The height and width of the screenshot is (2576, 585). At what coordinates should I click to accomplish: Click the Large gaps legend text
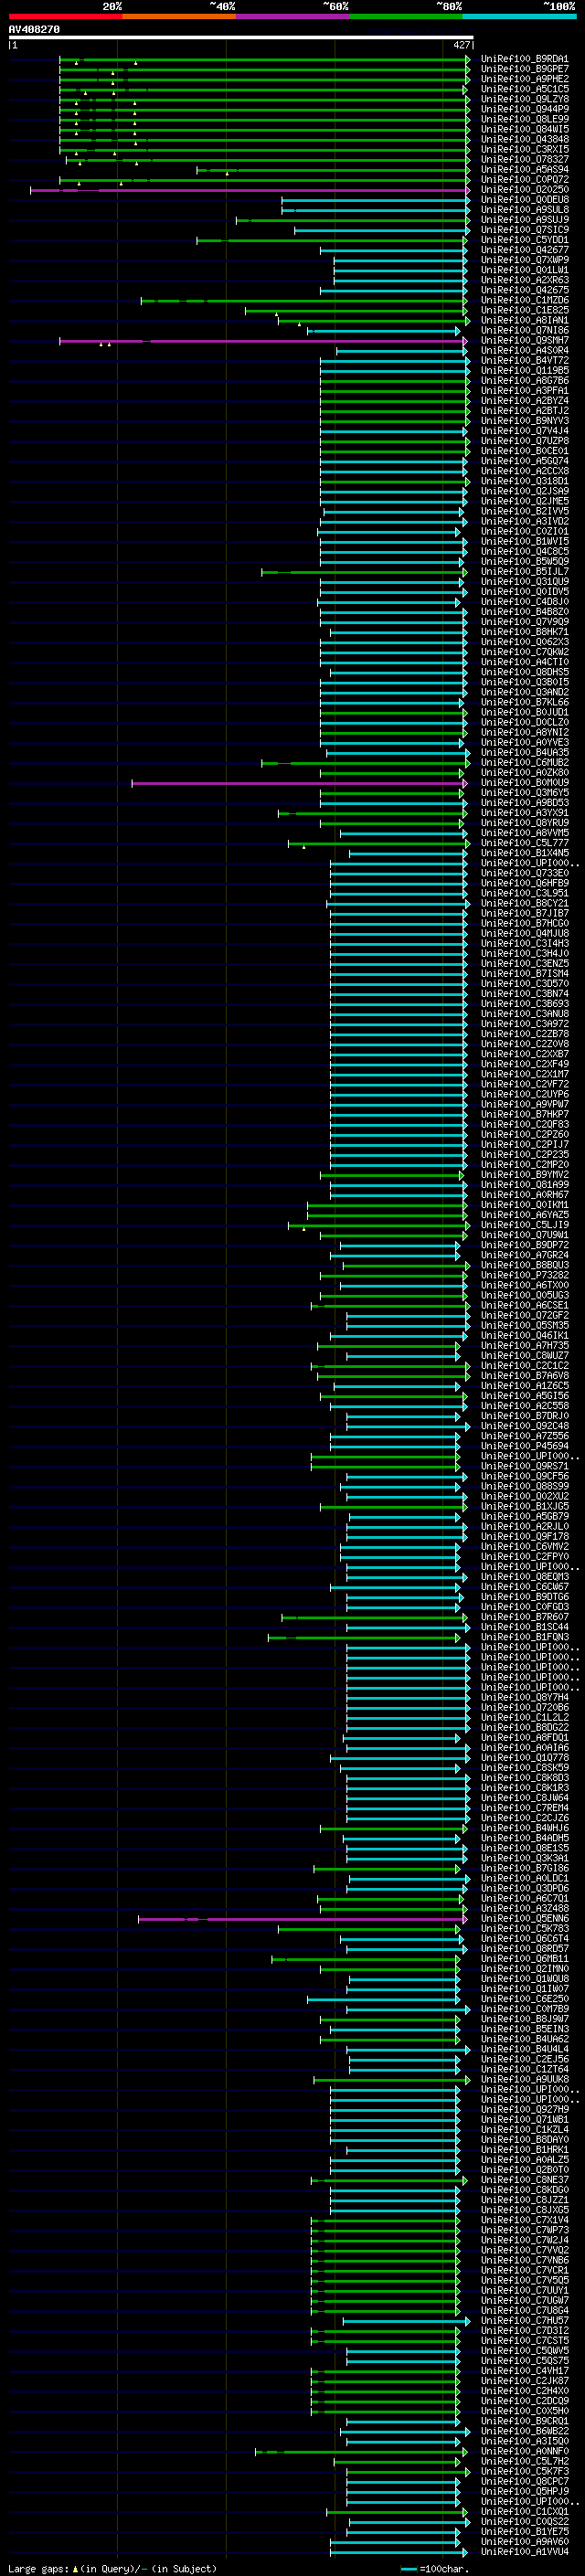(112, 2568)
